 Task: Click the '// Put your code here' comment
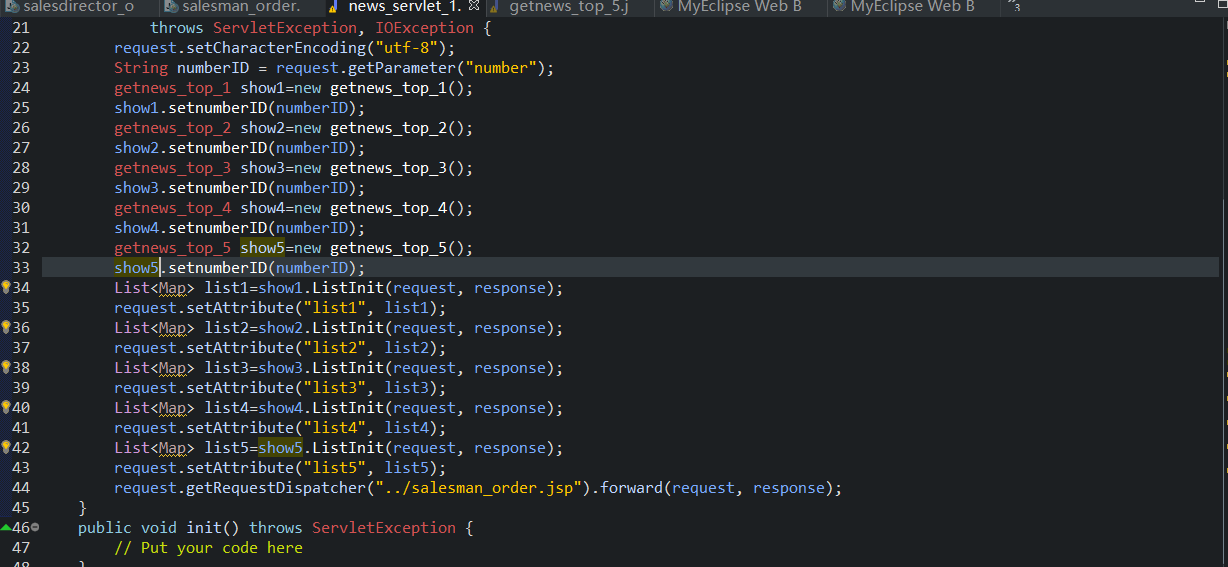[x=208, y=547]
